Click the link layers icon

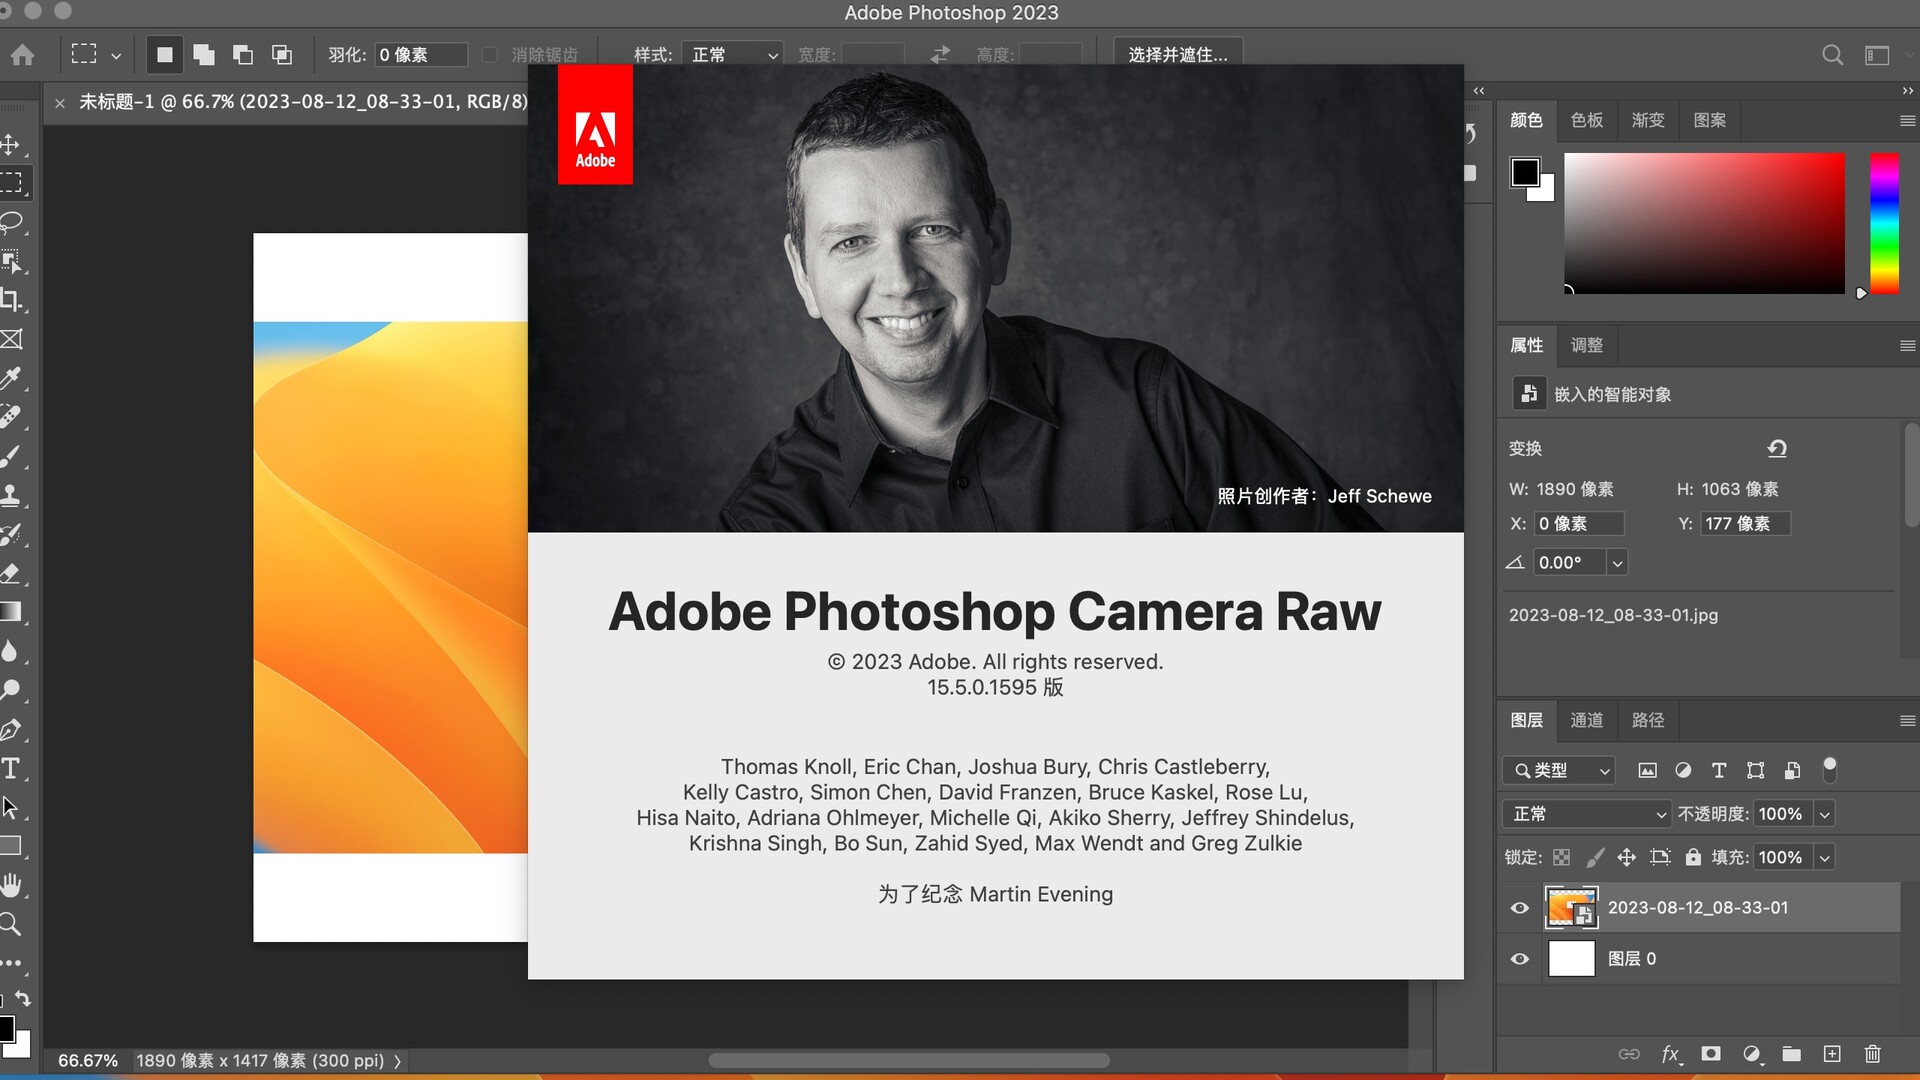click(x=1629, y=1054)
